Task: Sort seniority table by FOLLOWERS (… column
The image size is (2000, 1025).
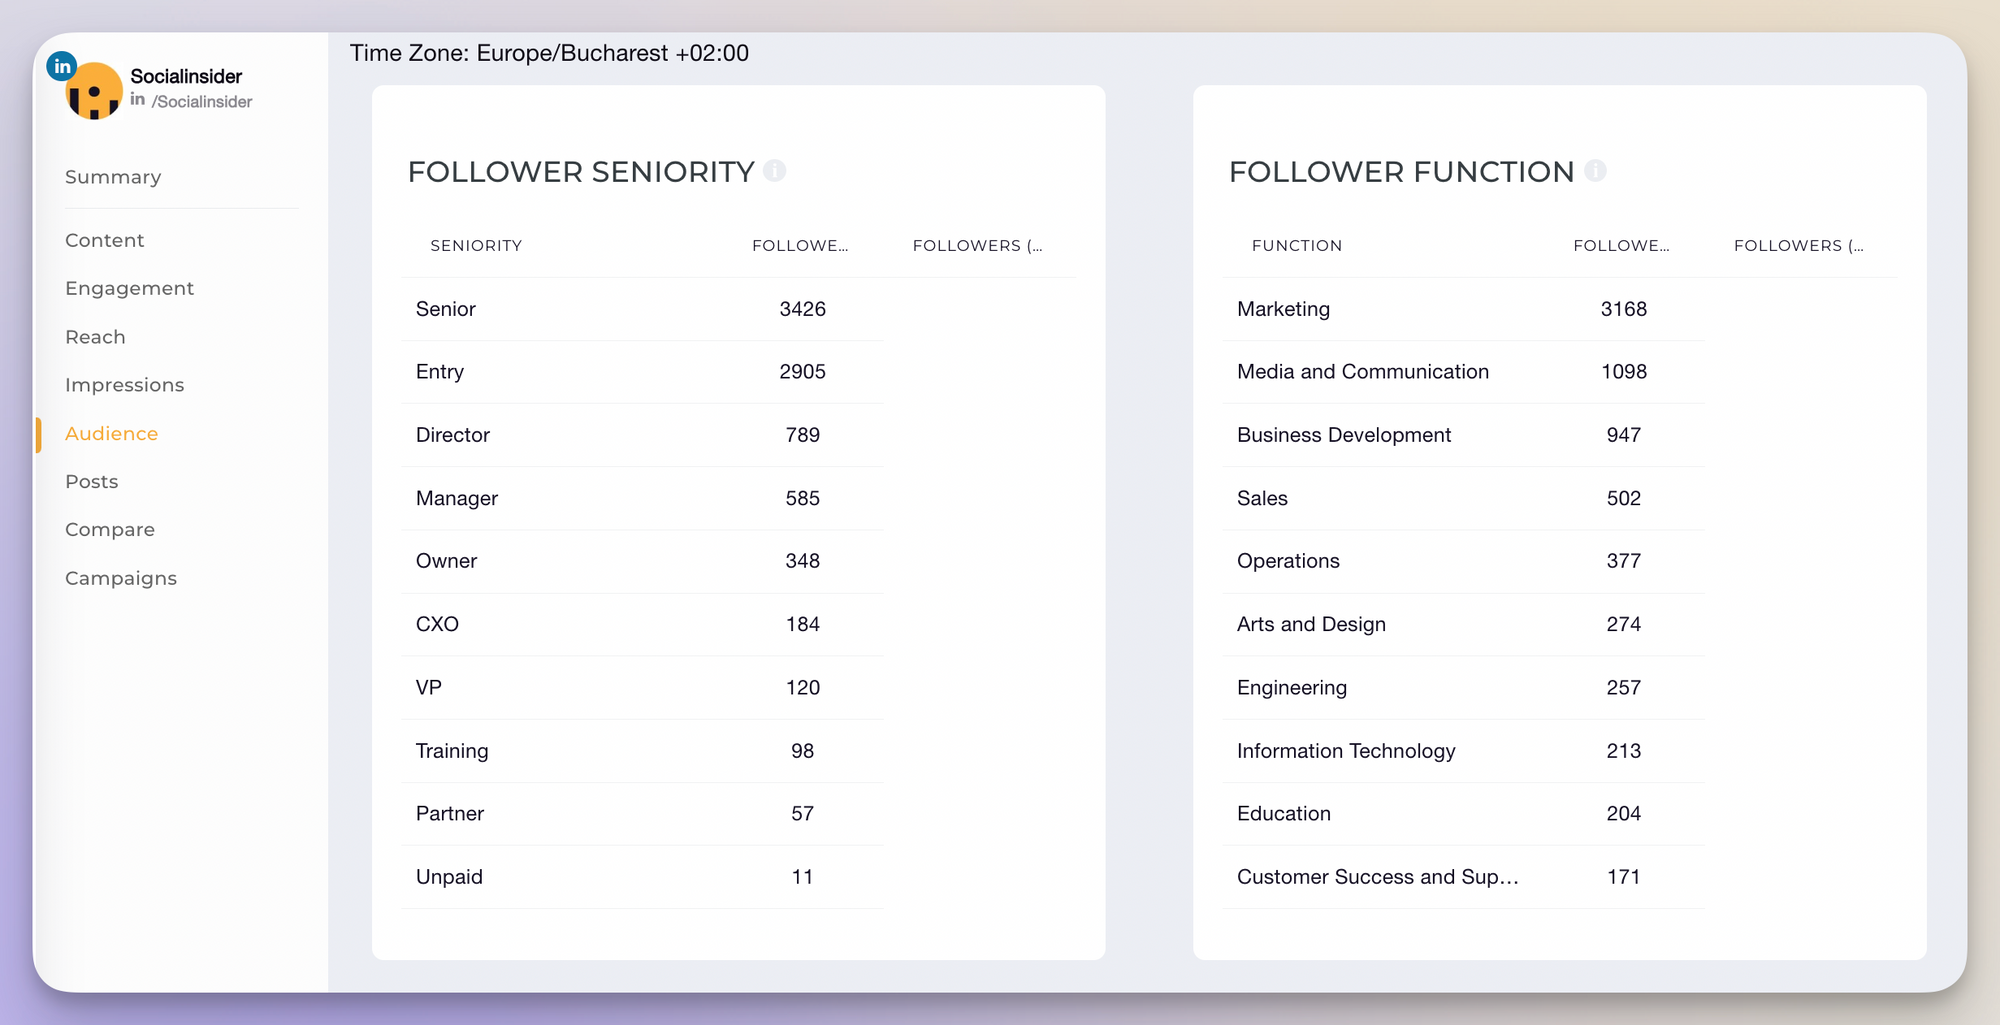Action: coord(978,245)
